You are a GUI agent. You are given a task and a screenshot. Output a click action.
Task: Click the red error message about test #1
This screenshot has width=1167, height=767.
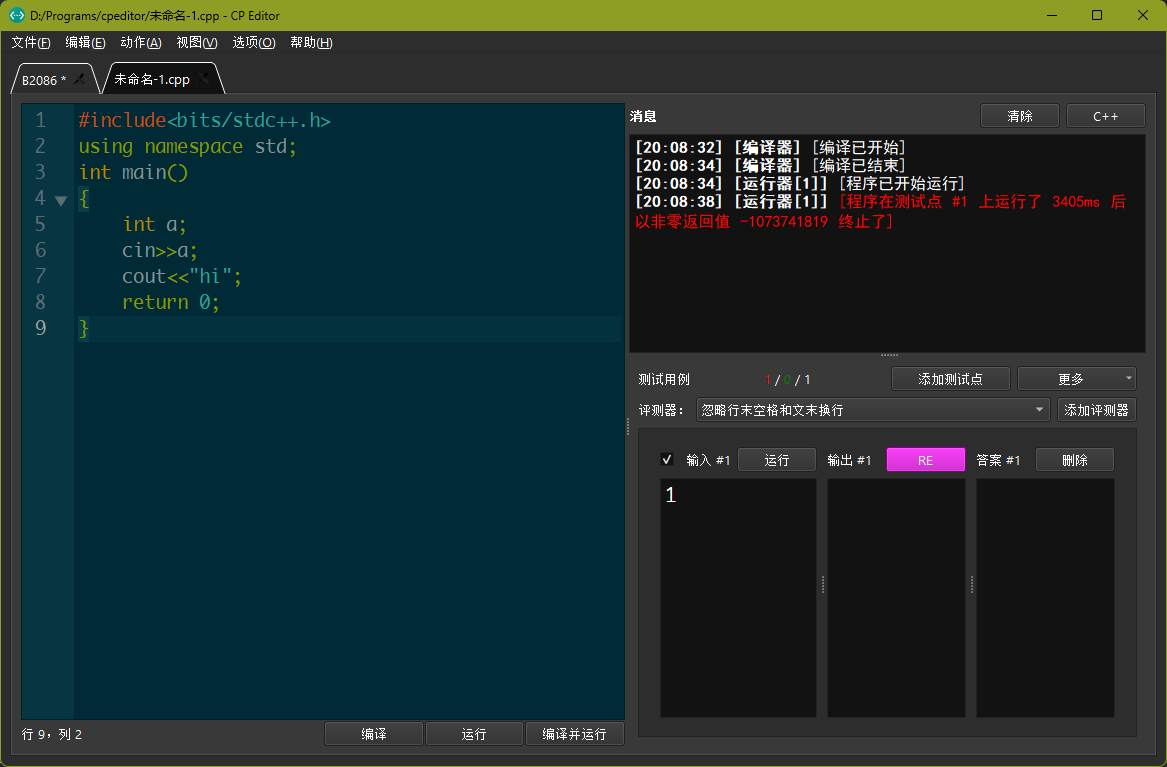880,211
